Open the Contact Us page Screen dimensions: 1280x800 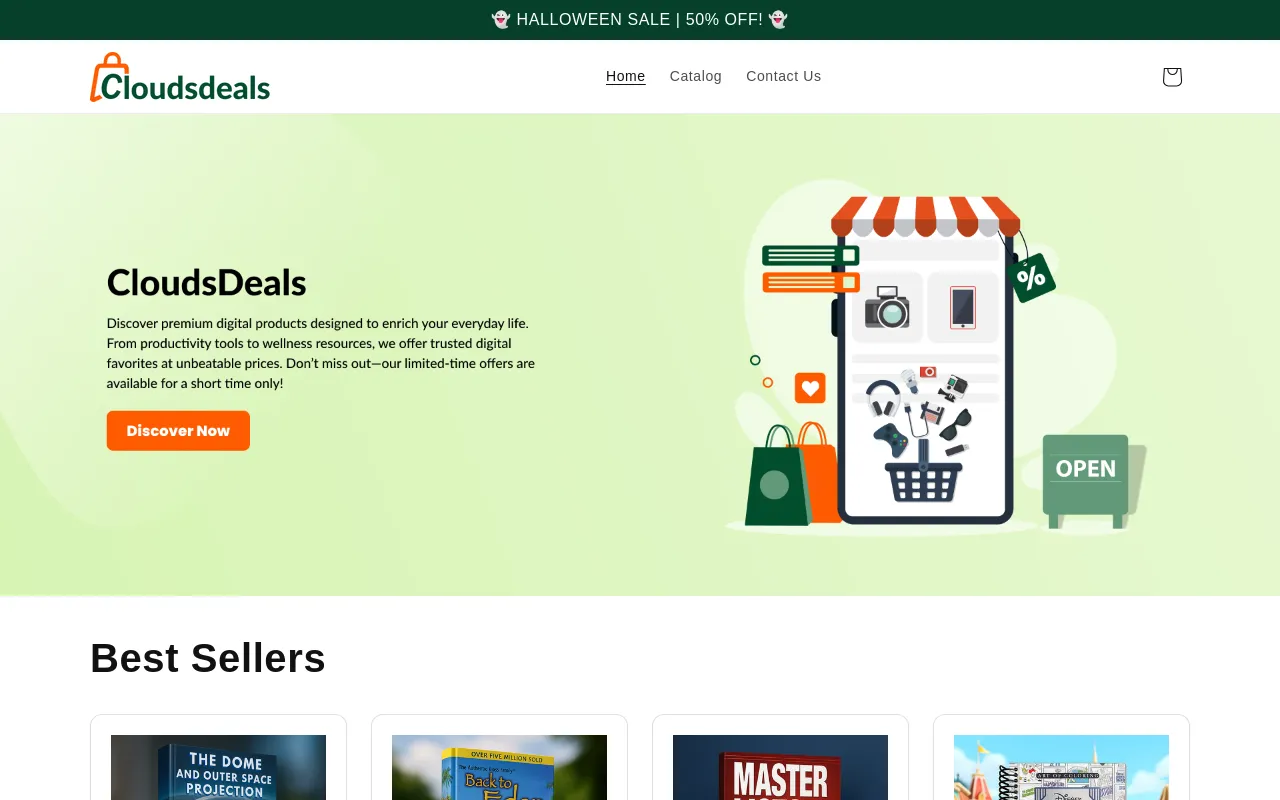point(784,76)
